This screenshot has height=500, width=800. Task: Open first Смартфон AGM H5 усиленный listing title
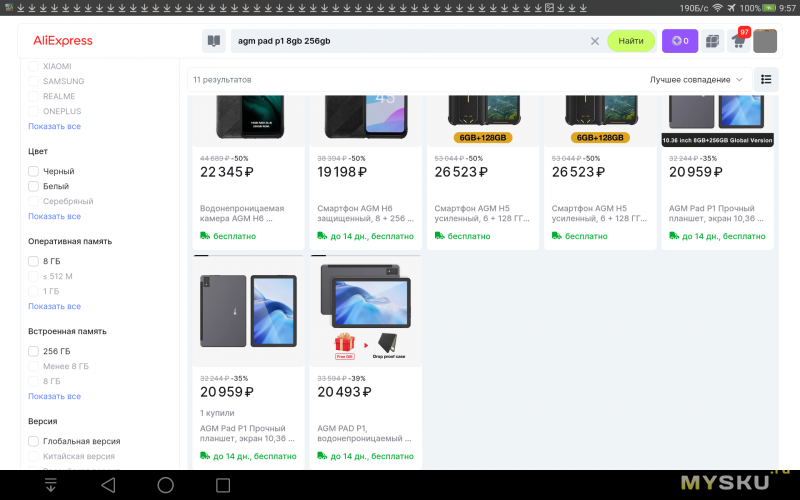click(482, 213)
